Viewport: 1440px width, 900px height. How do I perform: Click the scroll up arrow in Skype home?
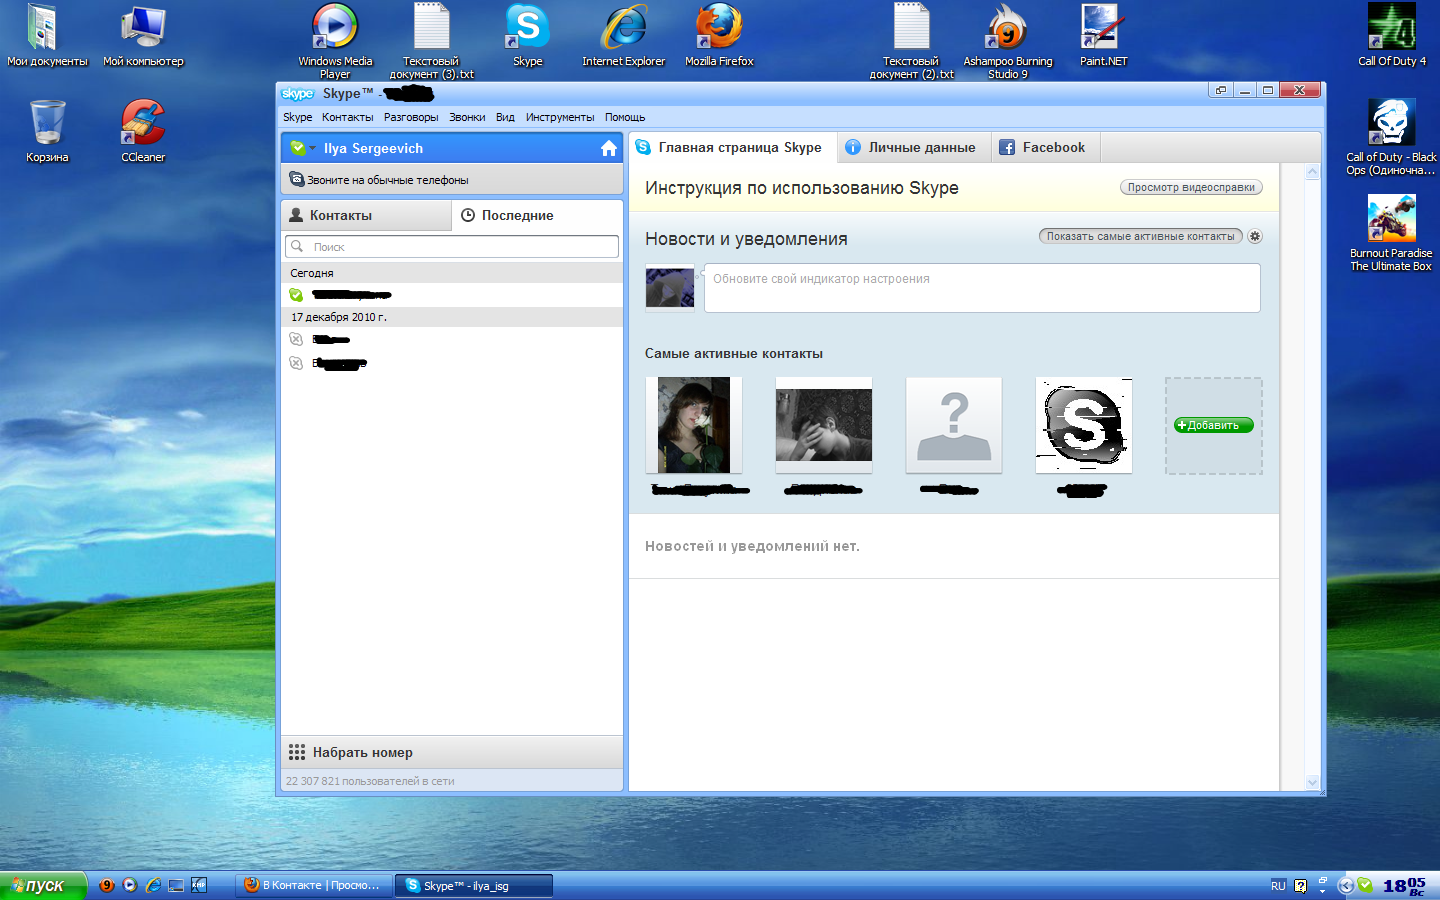pos(1313,172)
